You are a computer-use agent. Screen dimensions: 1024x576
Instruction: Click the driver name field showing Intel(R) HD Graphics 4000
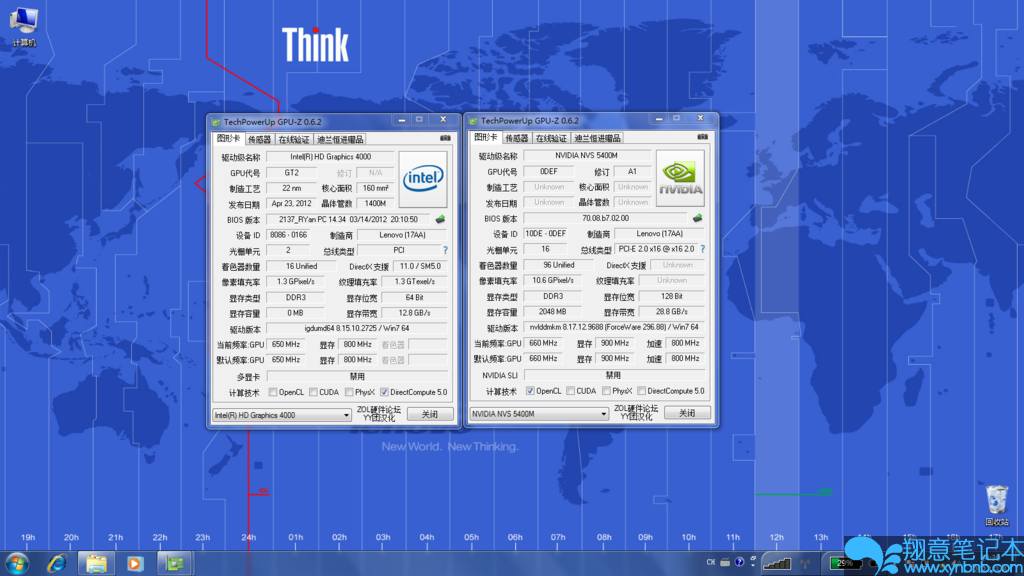pyautogui.click(x=330, y=157)
